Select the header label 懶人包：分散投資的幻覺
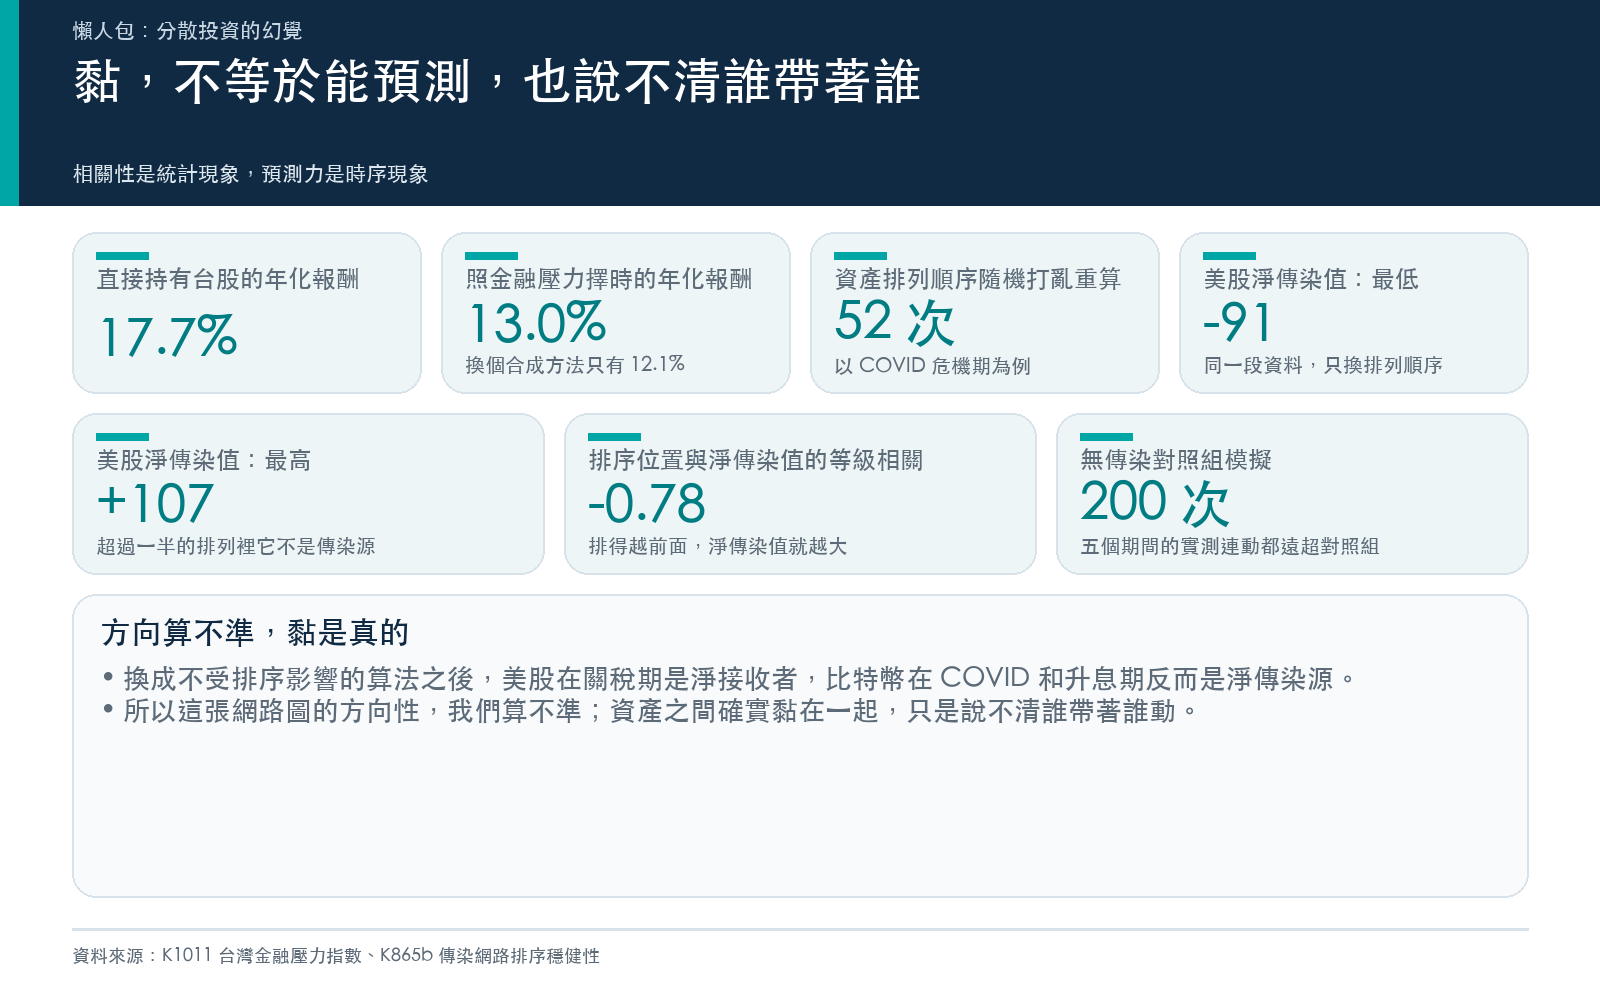The image size is (1600, 1000). click(x=188, y=31)
